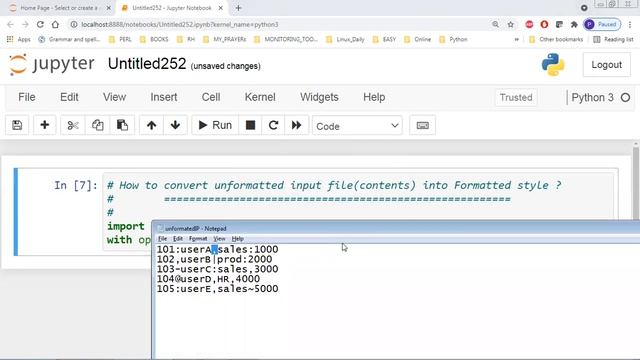This screenshot has width=640, height=360.
Task: Open Notepad File menu
Action: click(162, 239)
